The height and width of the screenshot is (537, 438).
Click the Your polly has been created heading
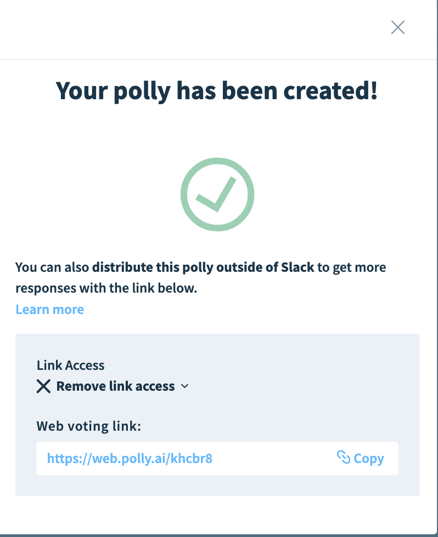217,91
